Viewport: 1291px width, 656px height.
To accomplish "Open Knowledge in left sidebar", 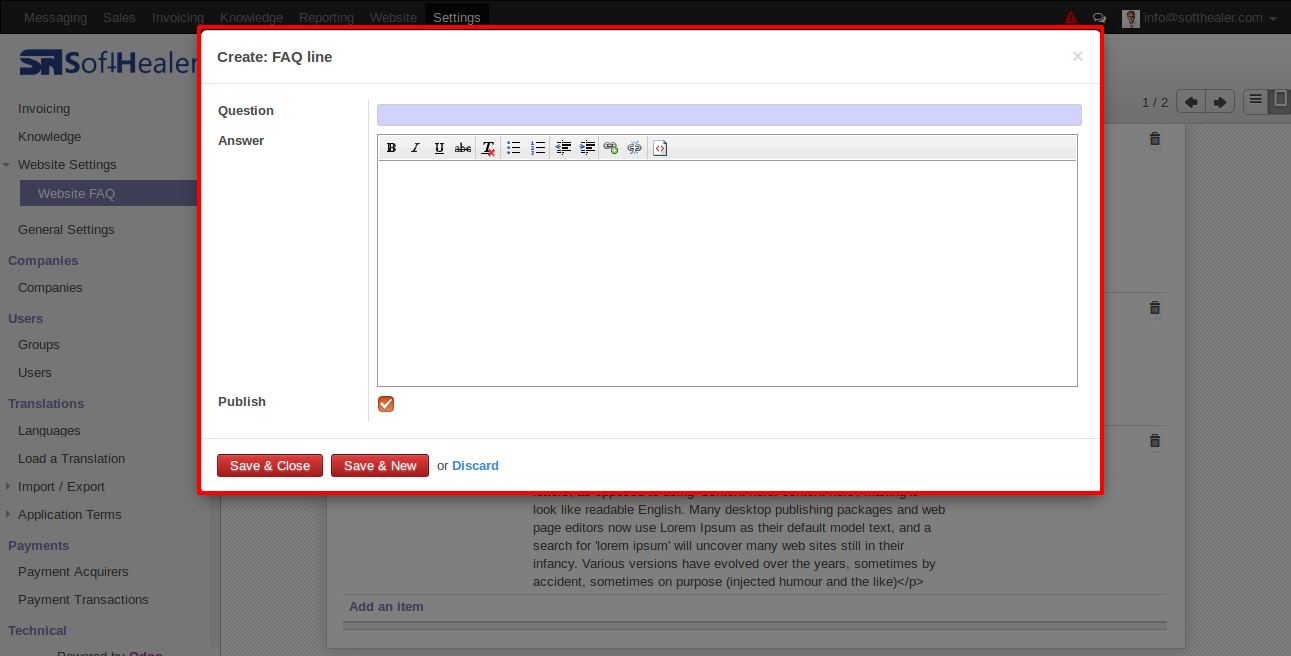I will point(50,137).
